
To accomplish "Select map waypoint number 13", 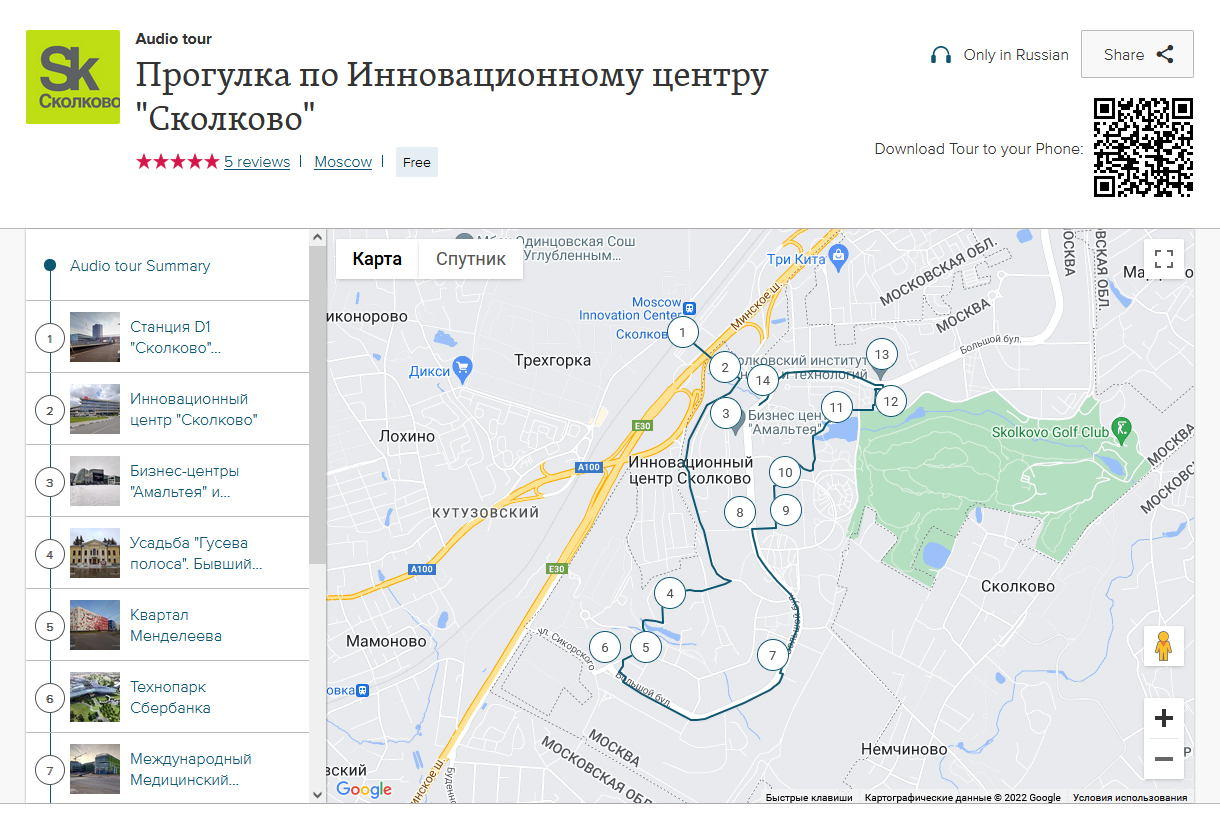I will [x=881, y=354].
